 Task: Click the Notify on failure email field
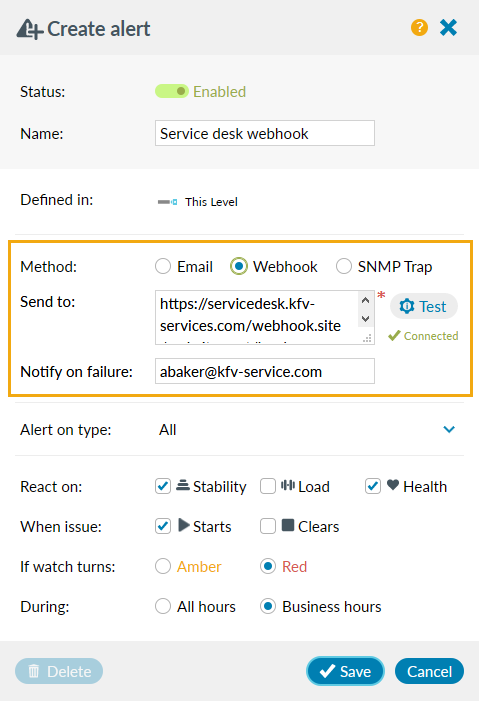click(265, 371)
